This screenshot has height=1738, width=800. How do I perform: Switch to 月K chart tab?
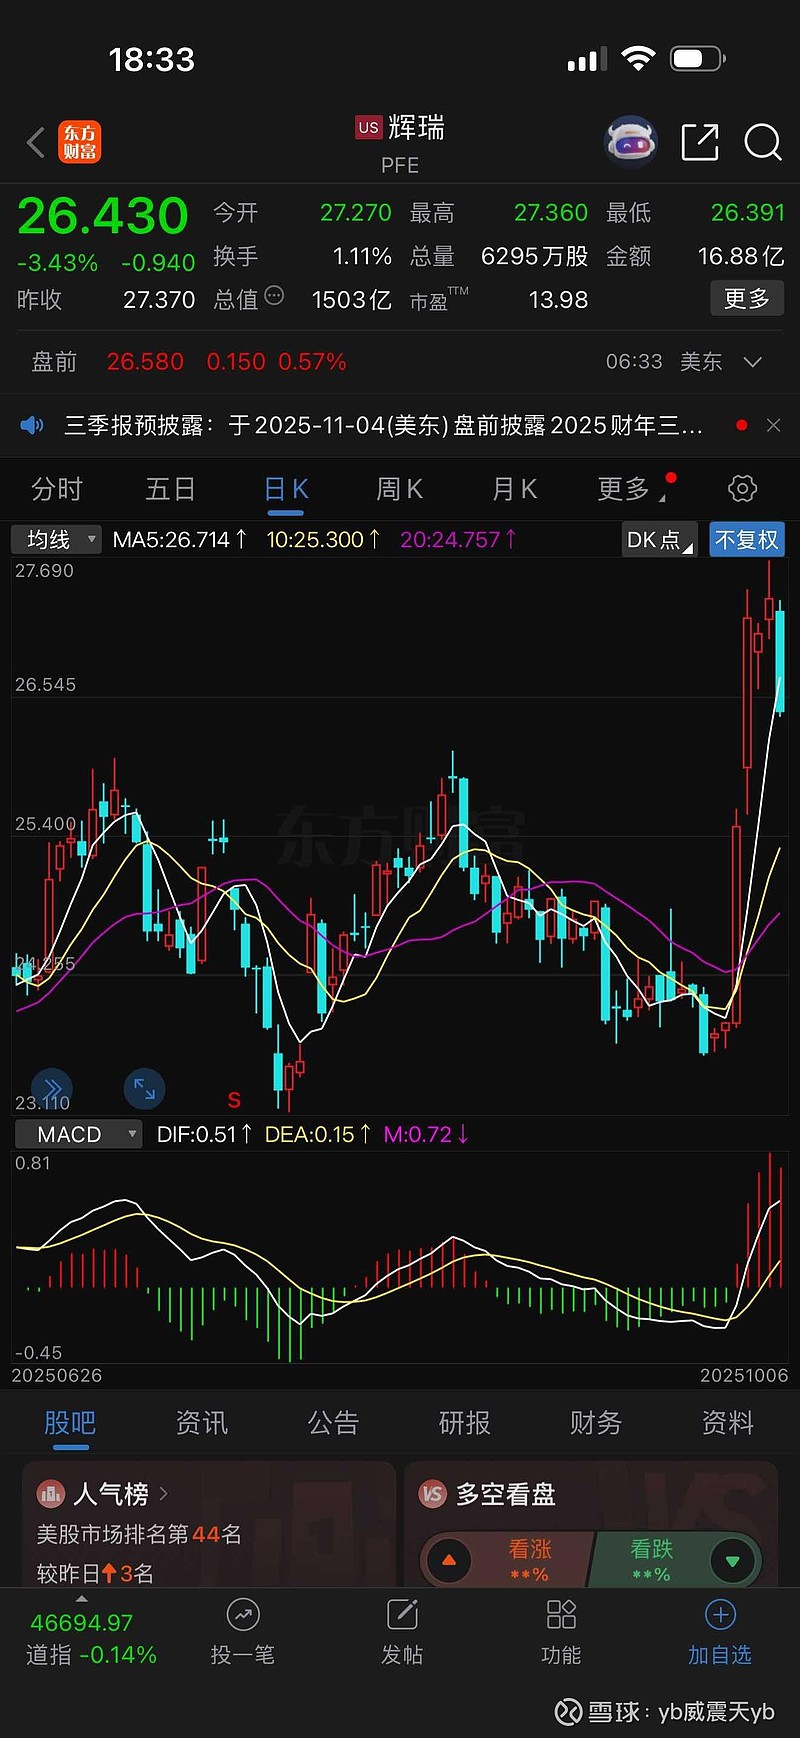click(x=514, y=489)
